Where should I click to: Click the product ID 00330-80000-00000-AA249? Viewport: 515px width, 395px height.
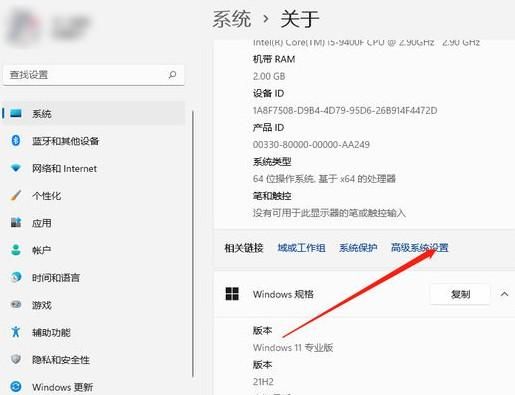point(311,144)
